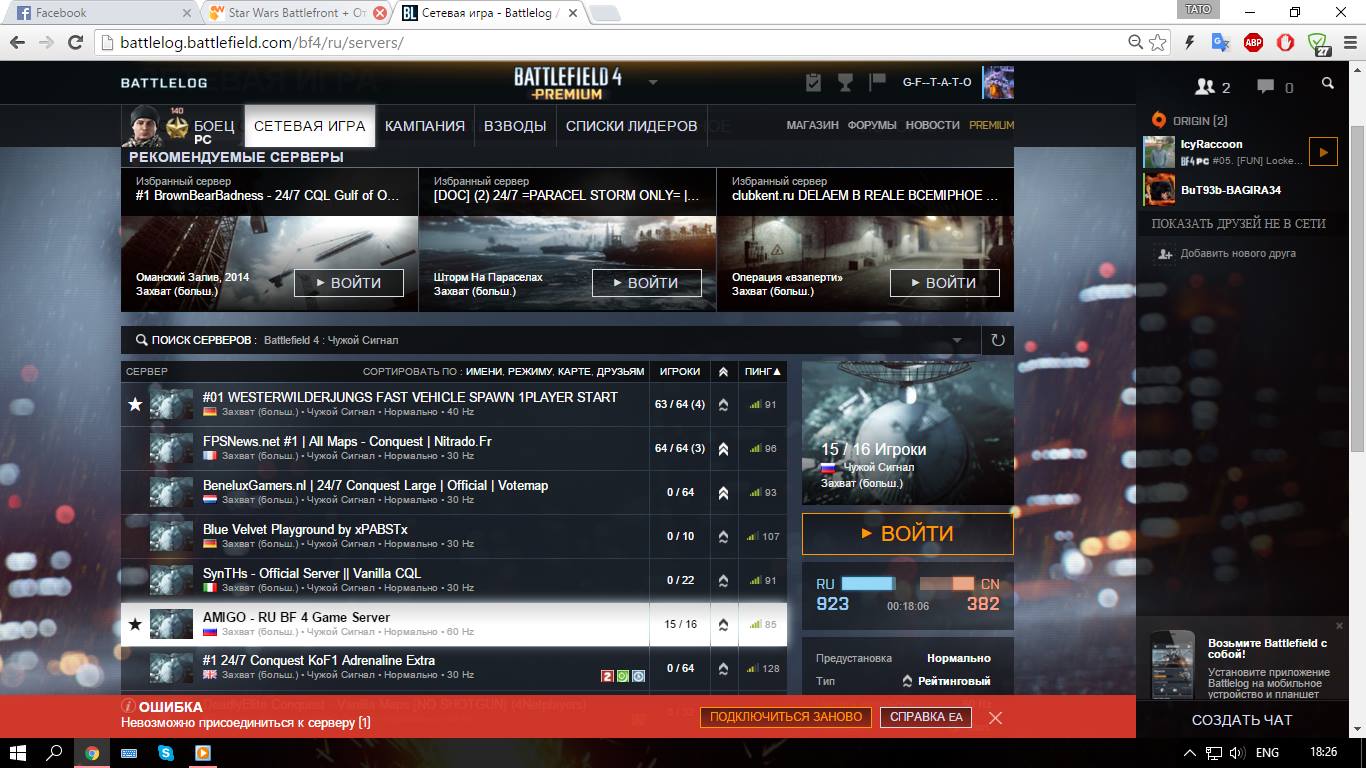Toggle favorite star for AMIGO - RU server
This screenshot has height=768, width=1366.
tap(135, 625)
